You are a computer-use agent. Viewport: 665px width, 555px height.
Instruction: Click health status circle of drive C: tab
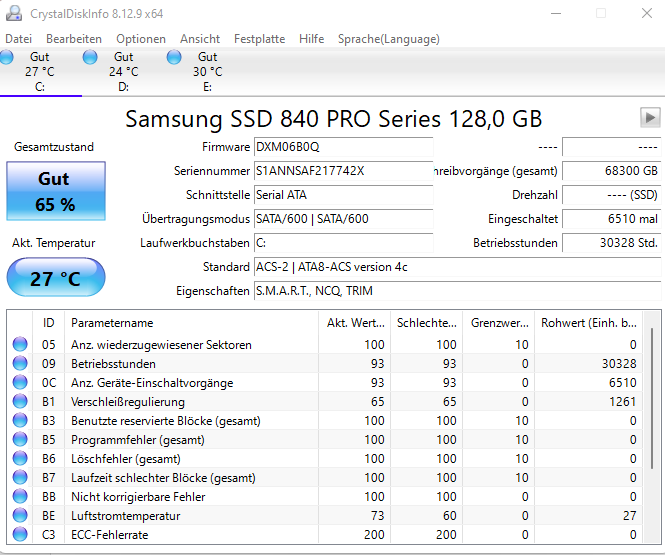tap(6, 57)
